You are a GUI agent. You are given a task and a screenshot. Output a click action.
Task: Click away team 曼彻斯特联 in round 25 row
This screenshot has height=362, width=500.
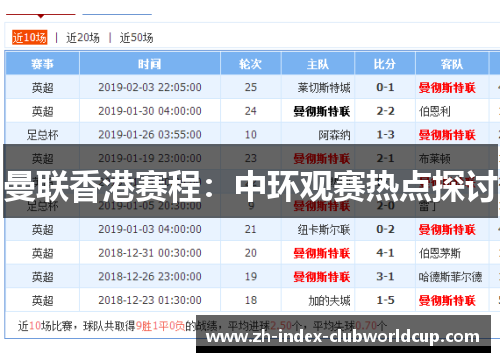pyautogui.click(x=447, y=88)
